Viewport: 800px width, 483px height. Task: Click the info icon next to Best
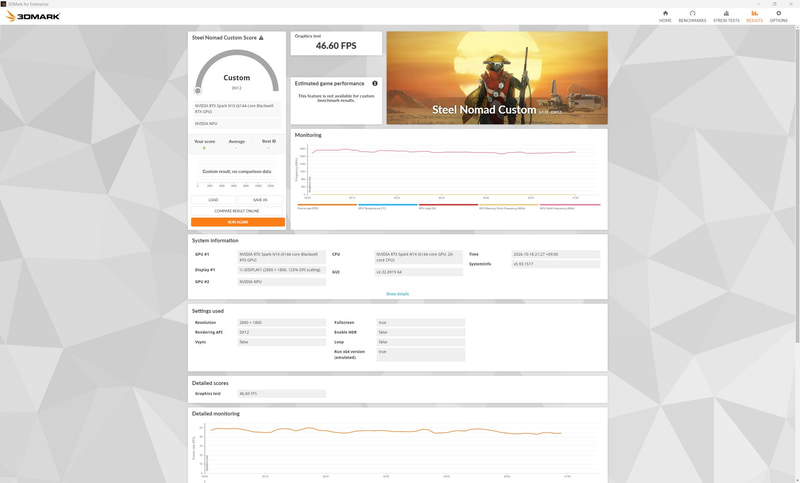point(274,141)
